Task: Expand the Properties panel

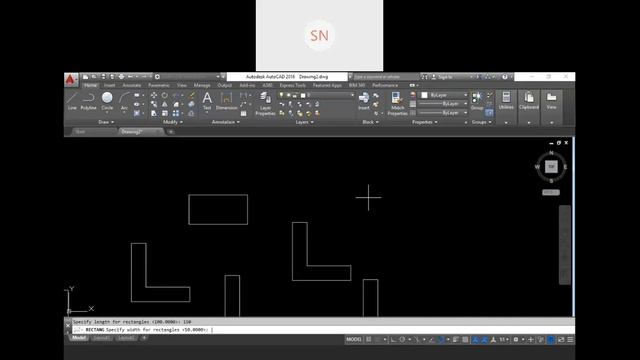Action: coord(425,122)
